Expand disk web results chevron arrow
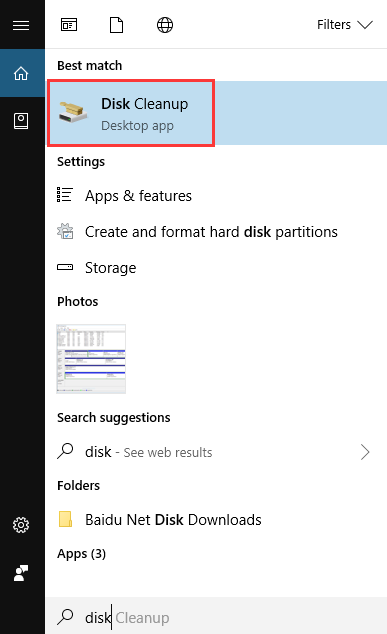387x634 pixels. coord(365,452)
